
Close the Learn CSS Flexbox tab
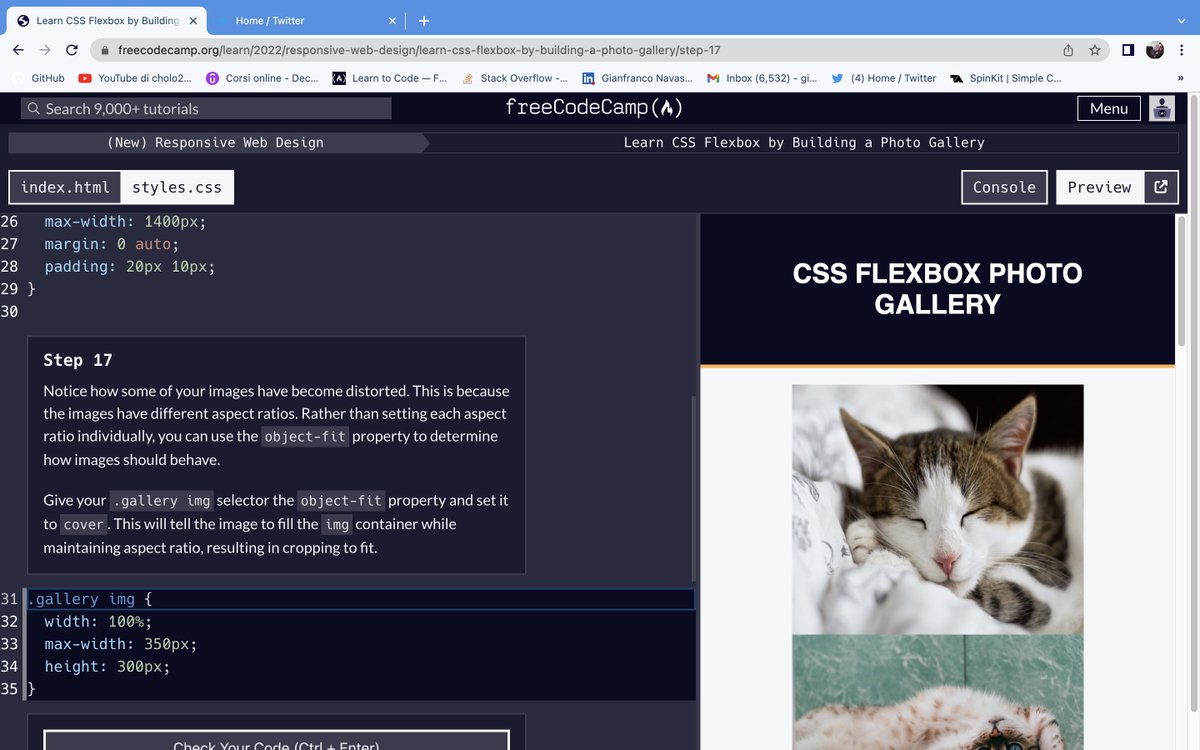point(193,20)
